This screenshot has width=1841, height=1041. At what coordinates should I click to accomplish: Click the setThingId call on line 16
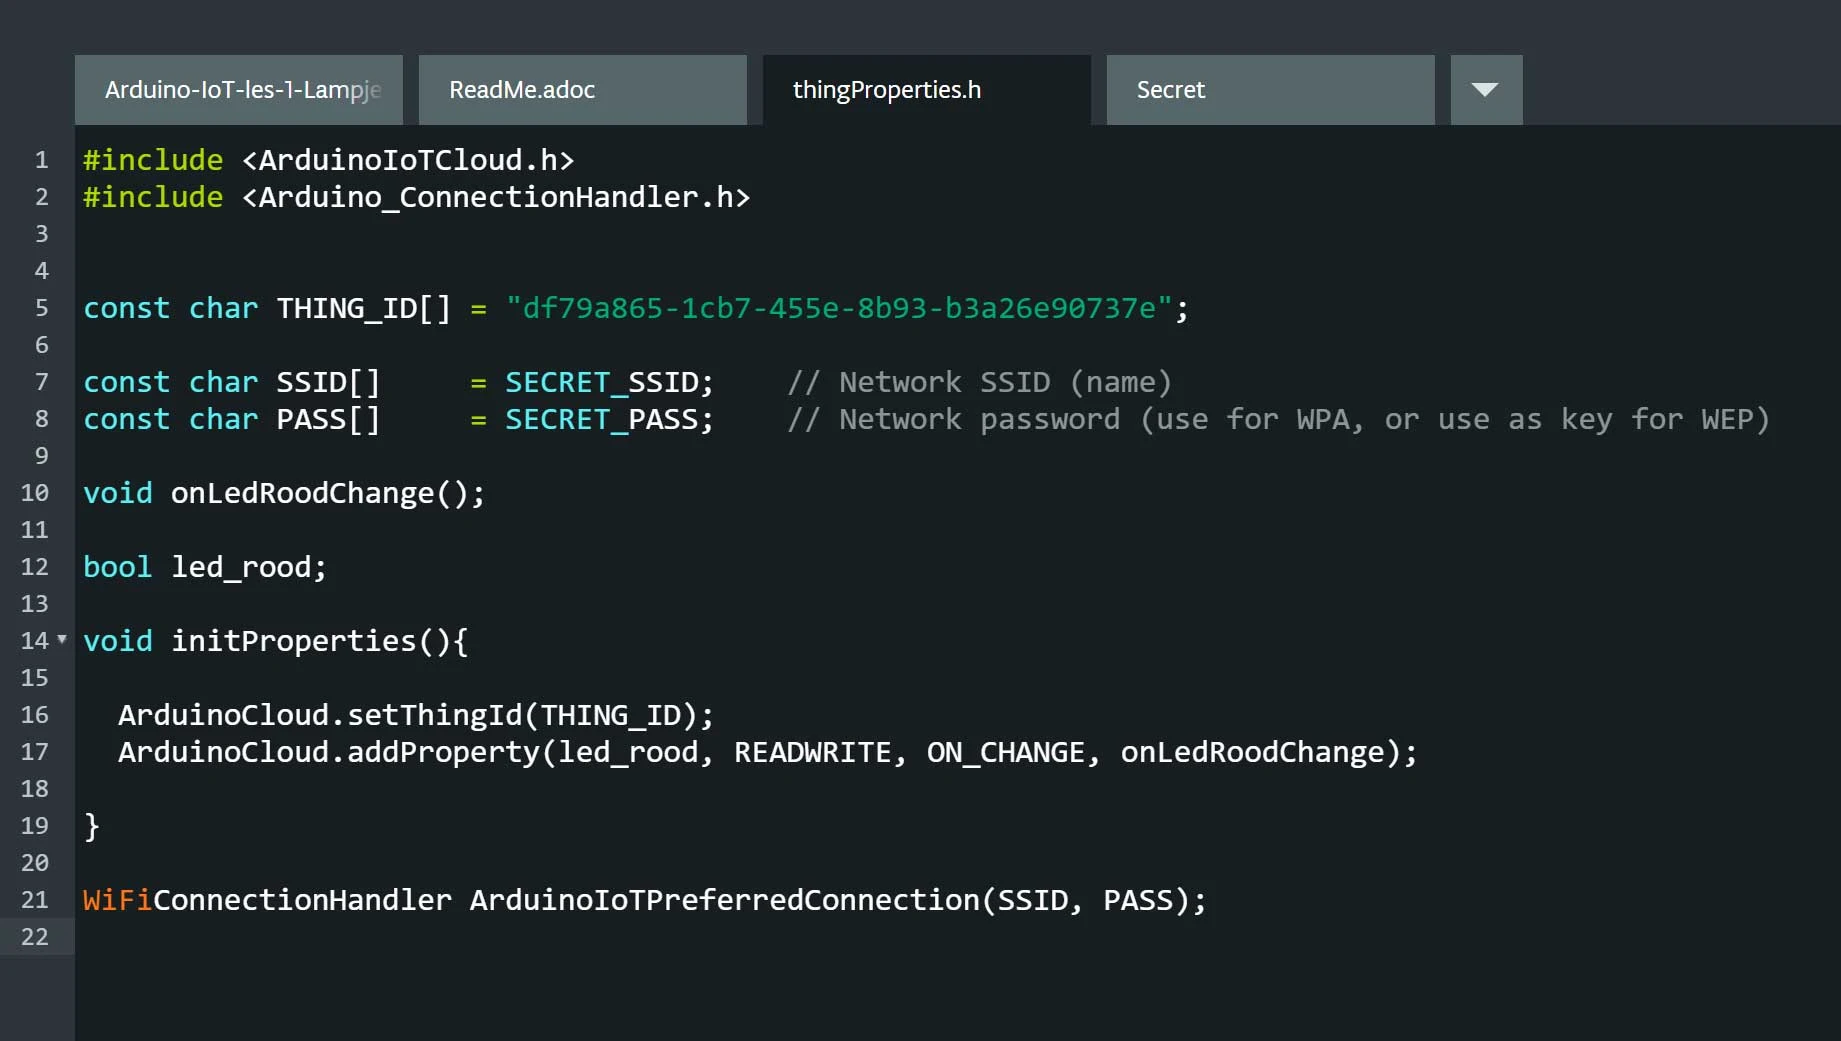(x=435, y=716)
